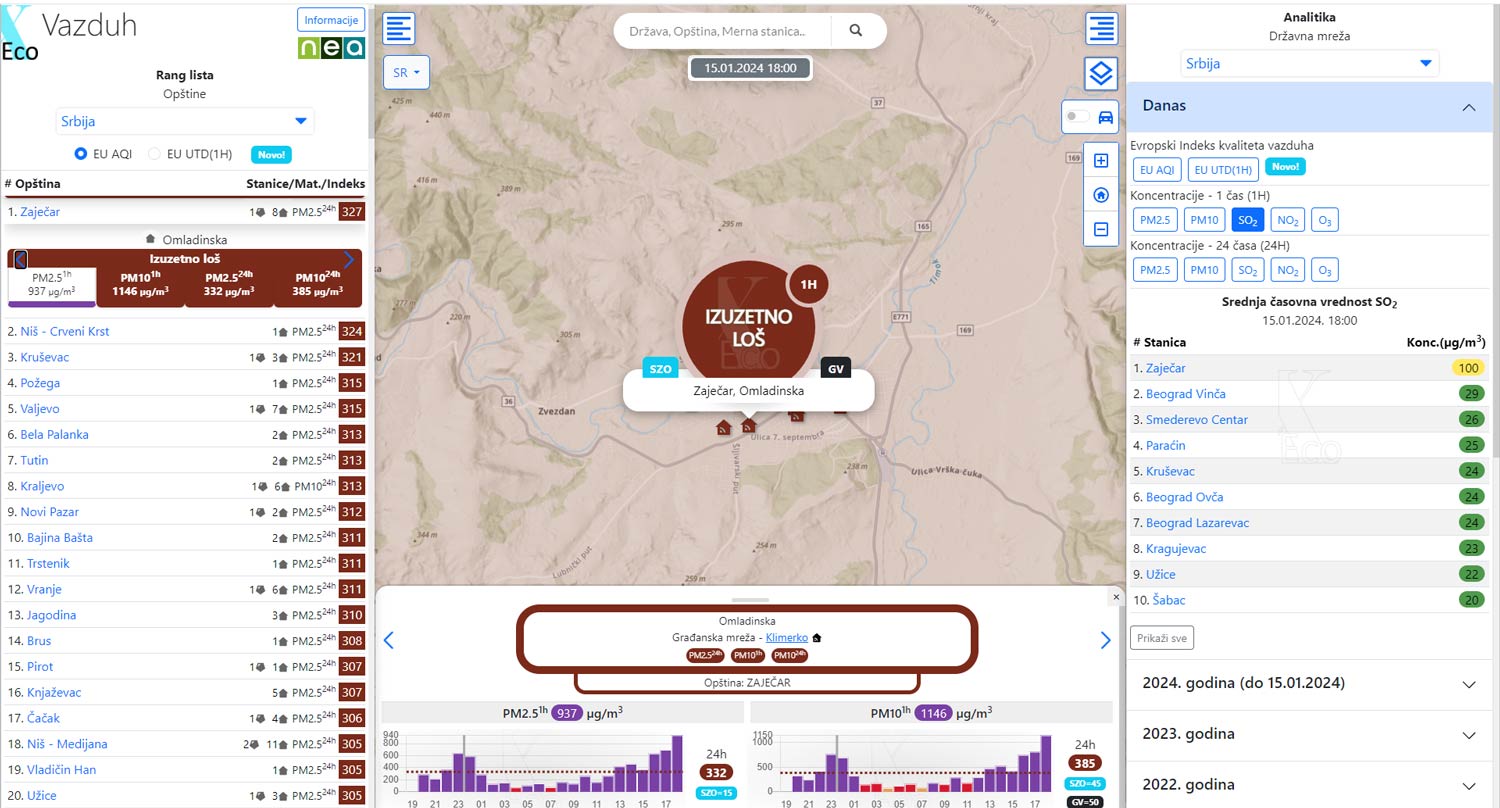The height and width of the screenshot is (808, 1500).
Task: Click the map home reset icon
Action: click(1101, 195)
